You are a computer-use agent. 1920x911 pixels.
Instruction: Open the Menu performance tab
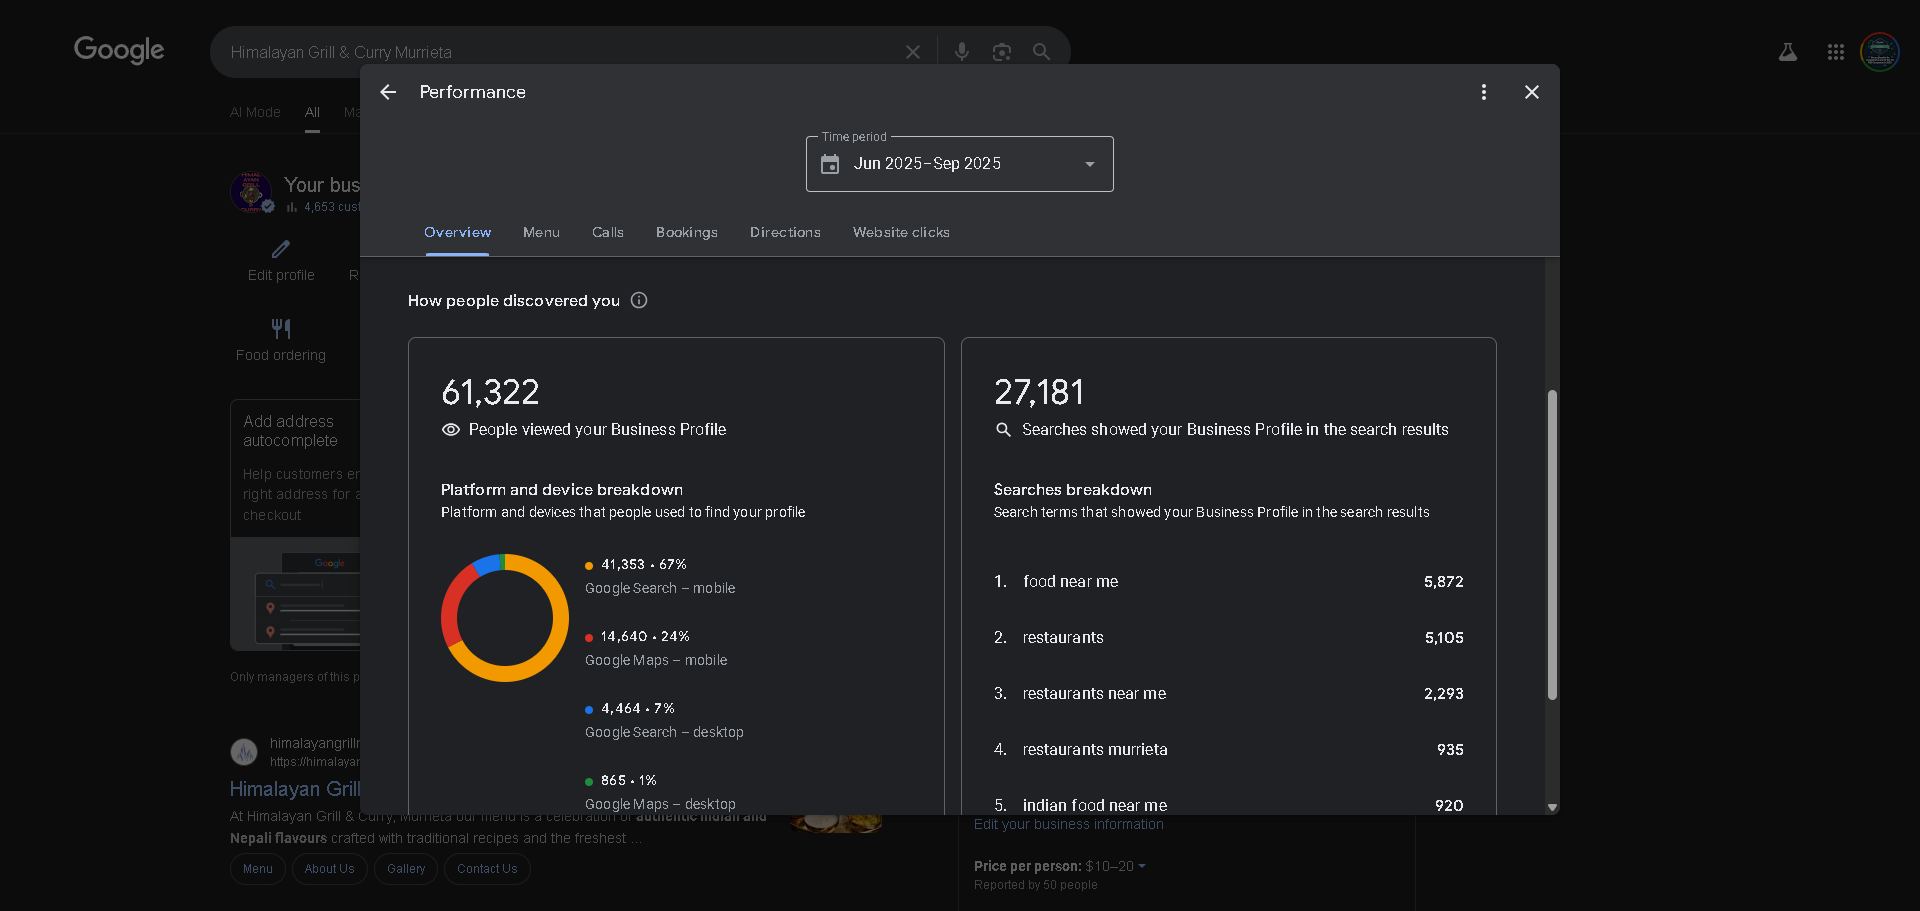click(x=541, y=232)
